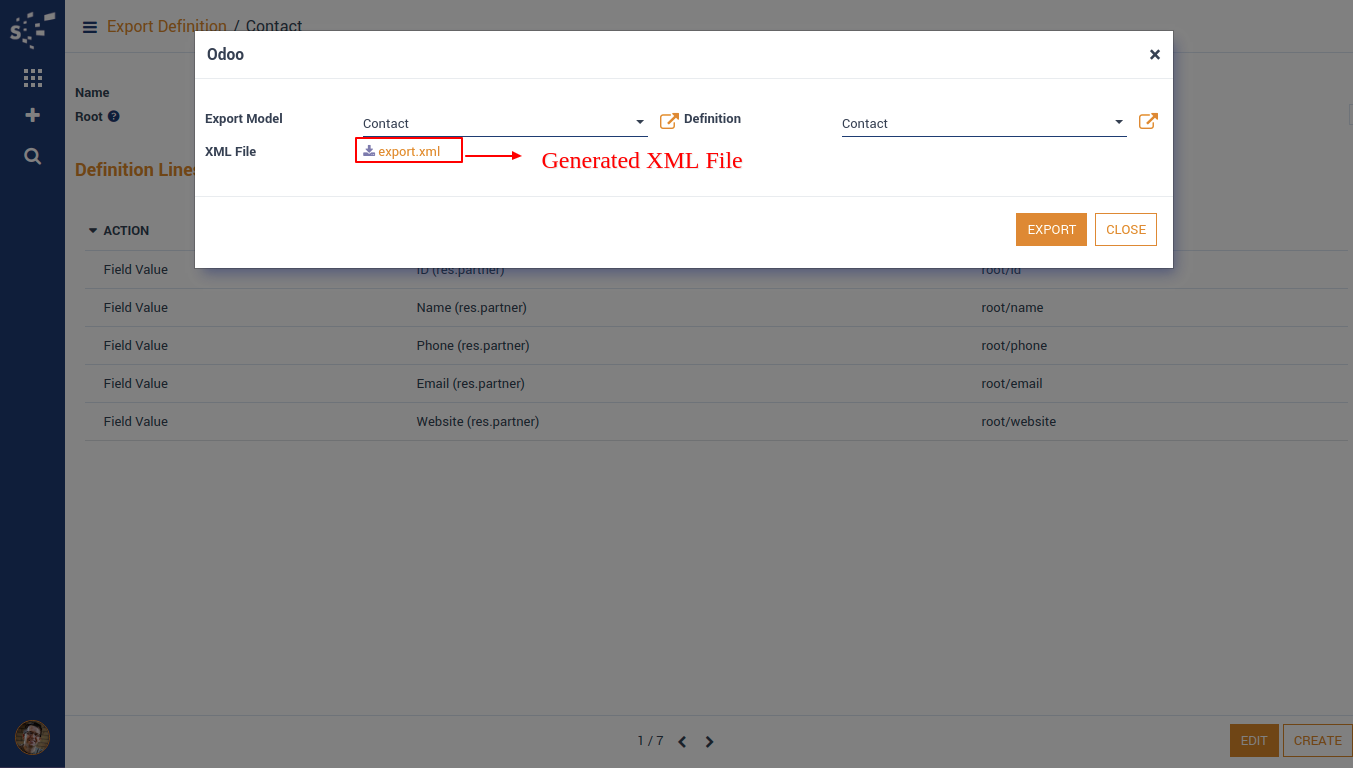This screenshot has height=768, width=1353.
Task: Go to next record arrow
Action: 710,742
